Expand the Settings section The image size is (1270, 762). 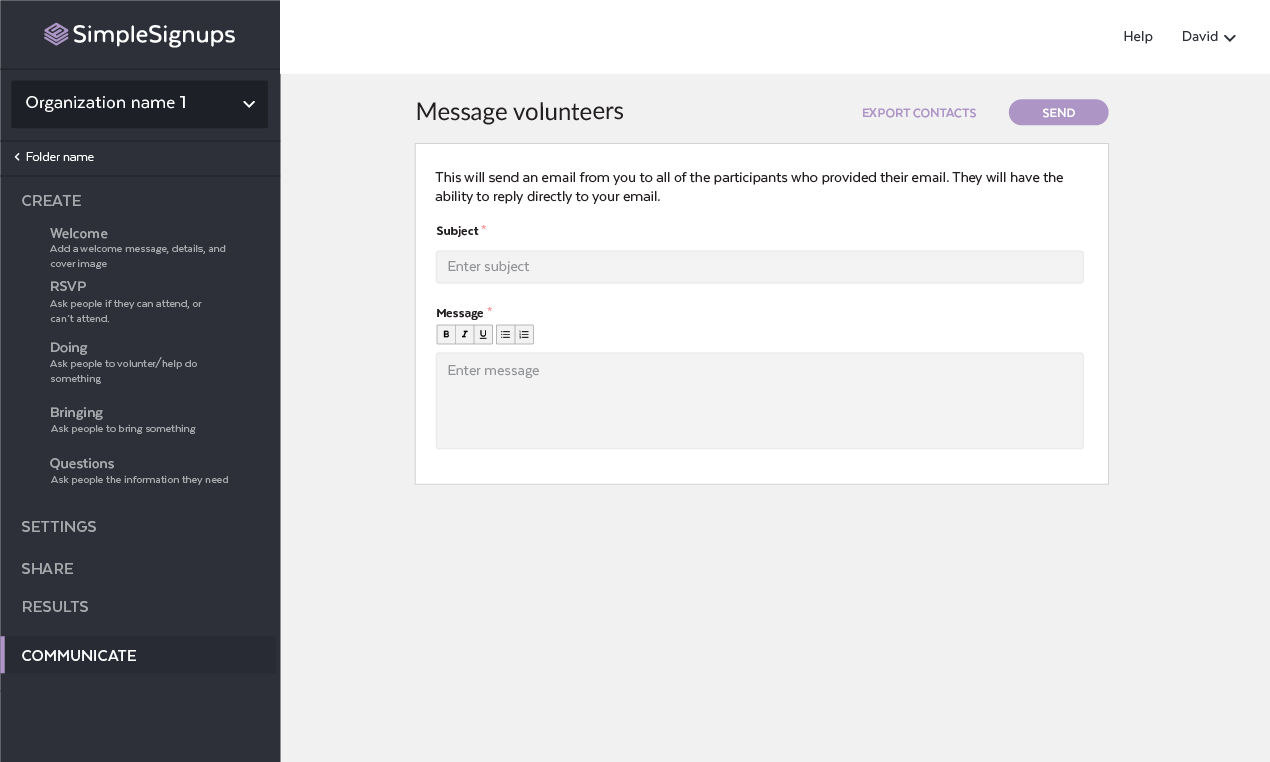(59, 527)
